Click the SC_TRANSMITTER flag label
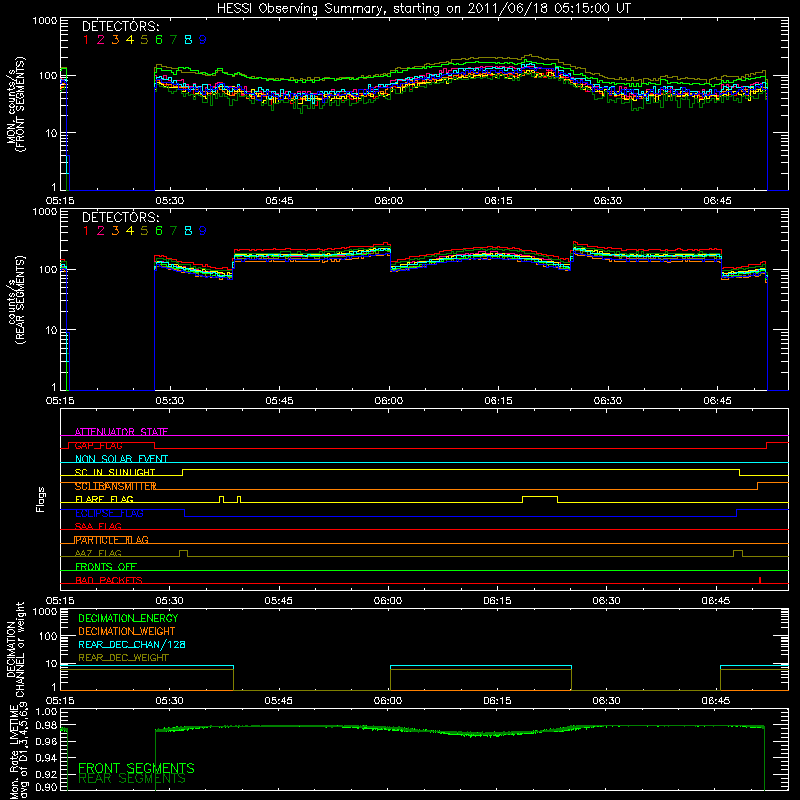This screenshot has height=800, width=800. click(115, 486)
